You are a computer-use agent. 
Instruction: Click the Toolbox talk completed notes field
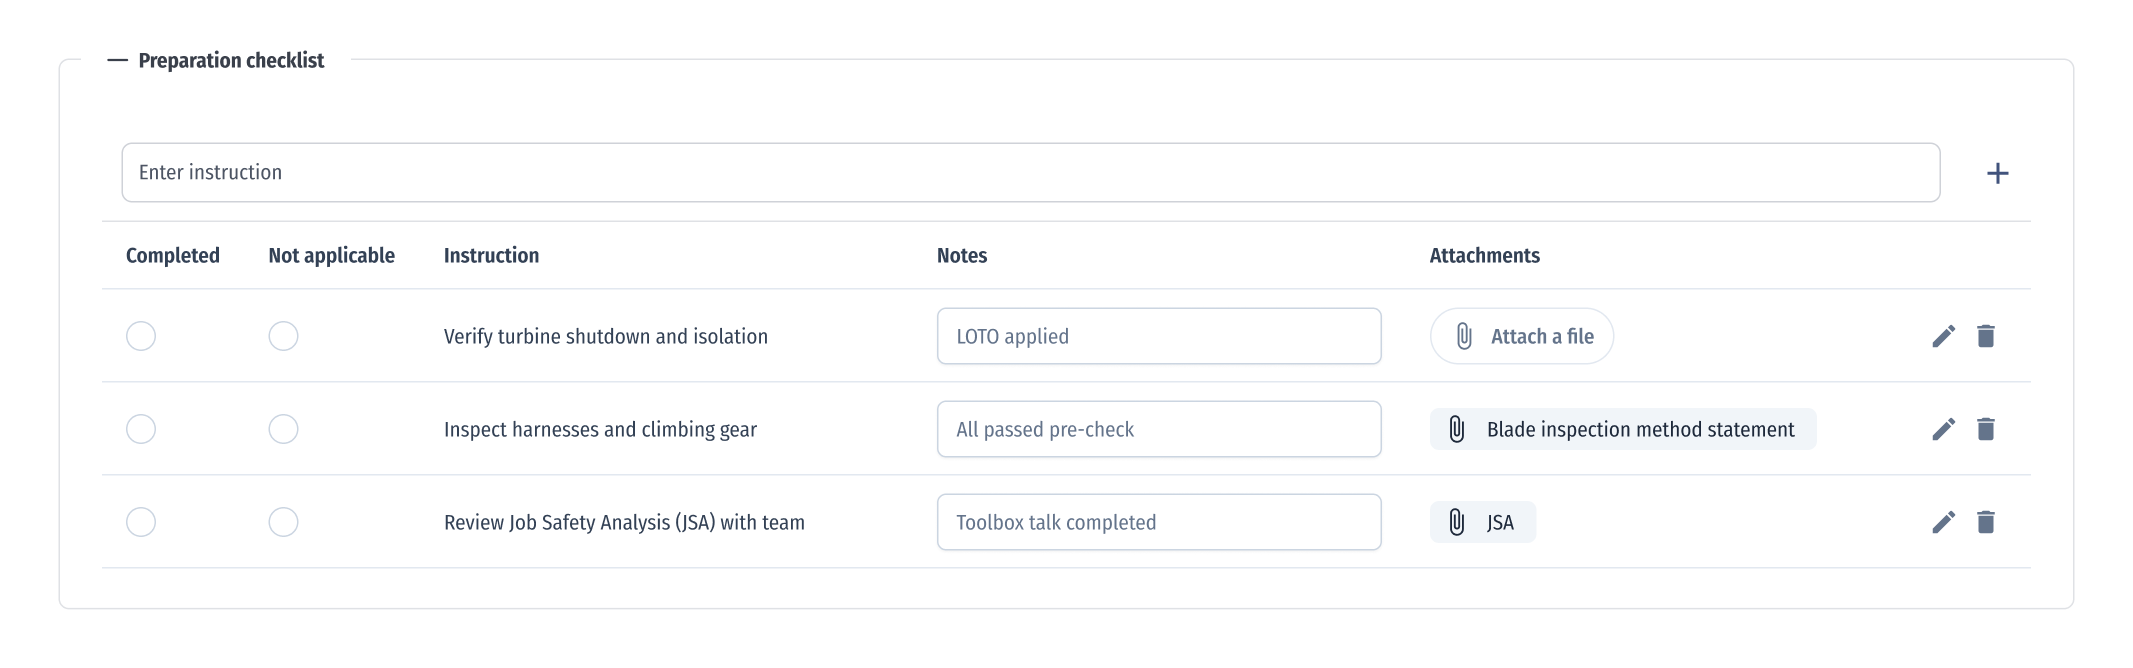pos(1158,522)
